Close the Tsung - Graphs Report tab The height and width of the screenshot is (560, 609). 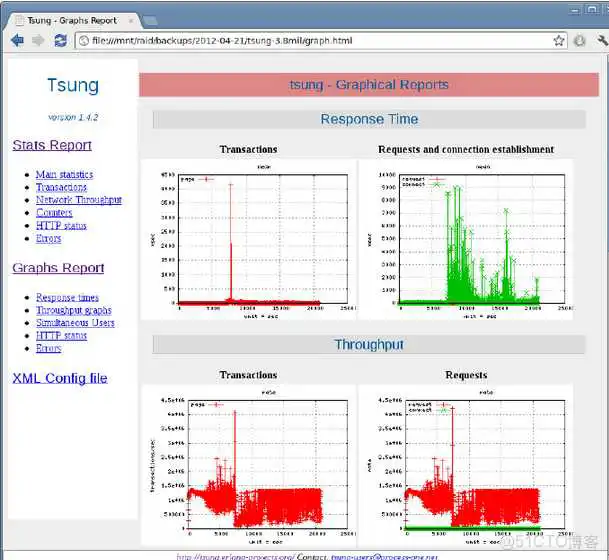pos(128,18)
